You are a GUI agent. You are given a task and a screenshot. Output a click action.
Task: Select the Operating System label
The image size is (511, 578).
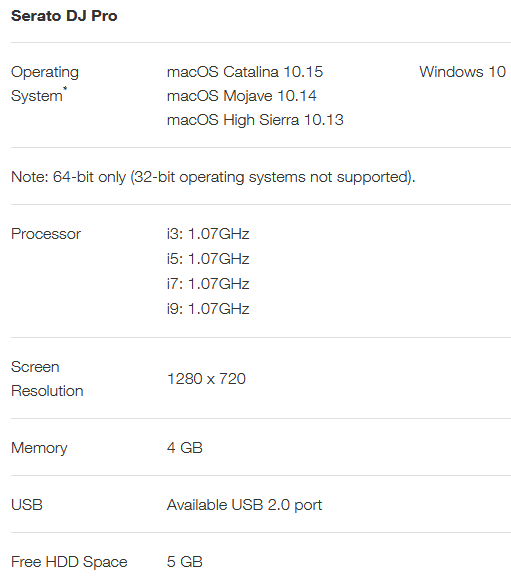[x=45, y=84]
